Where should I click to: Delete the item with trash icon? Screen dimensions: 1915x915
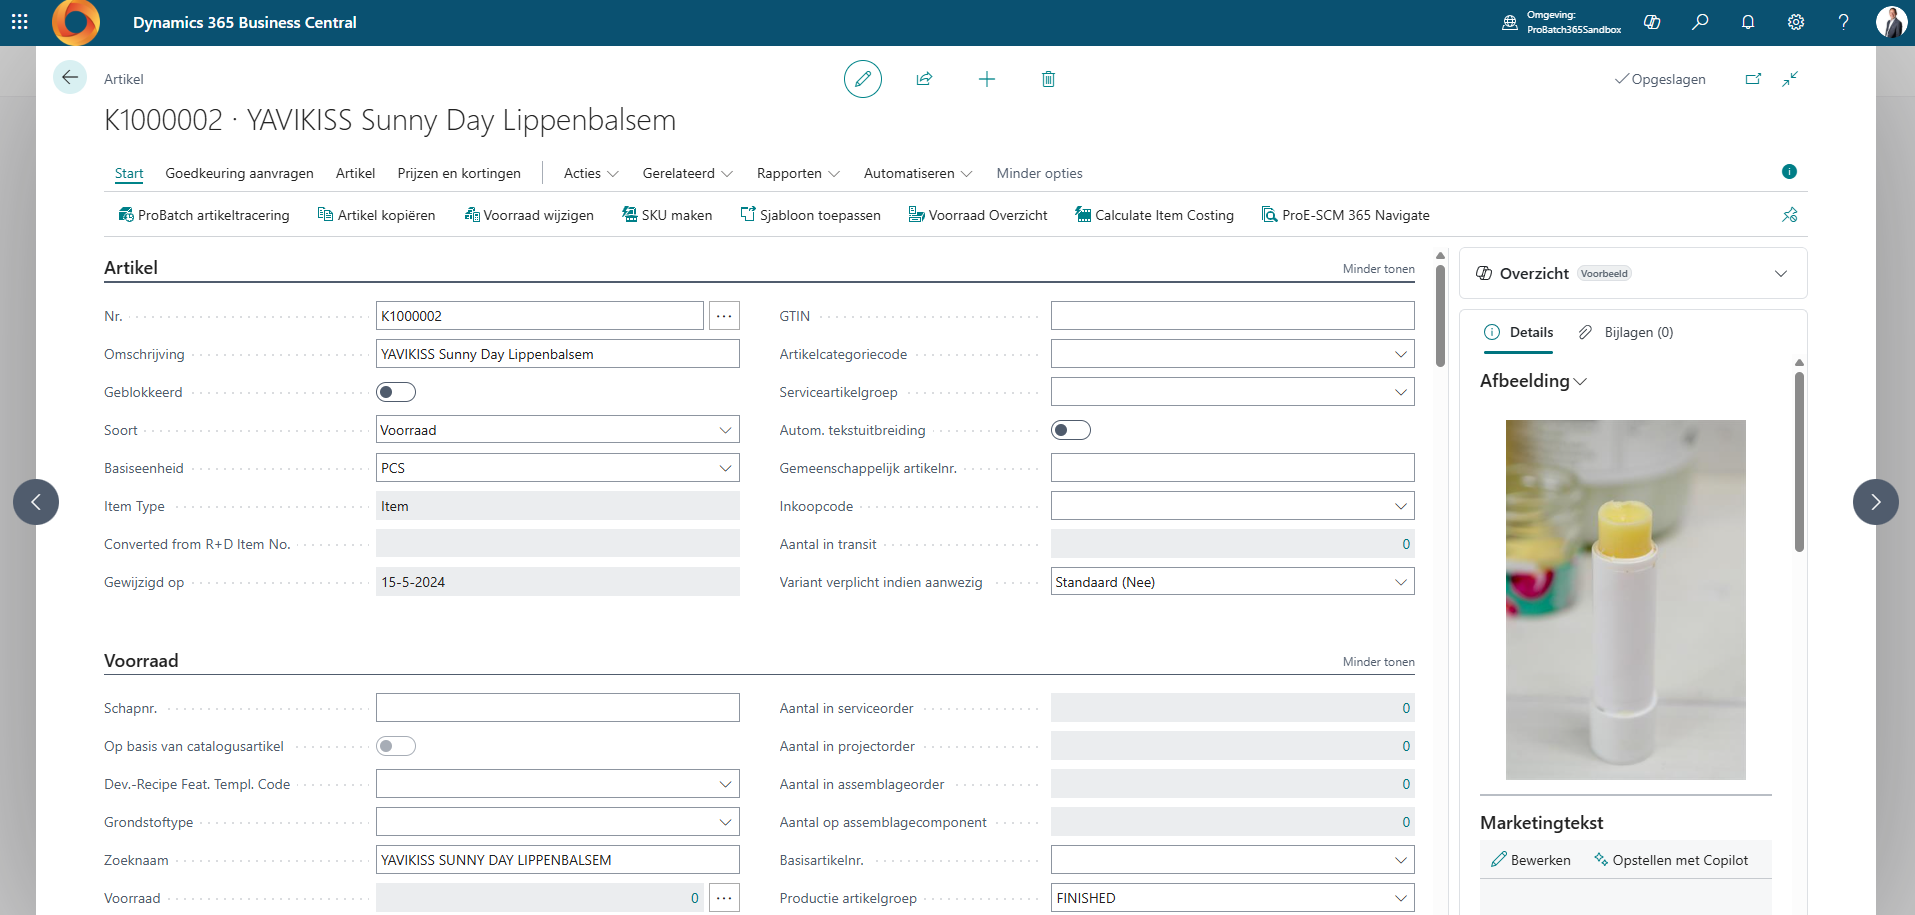(x=1048, y=79)
